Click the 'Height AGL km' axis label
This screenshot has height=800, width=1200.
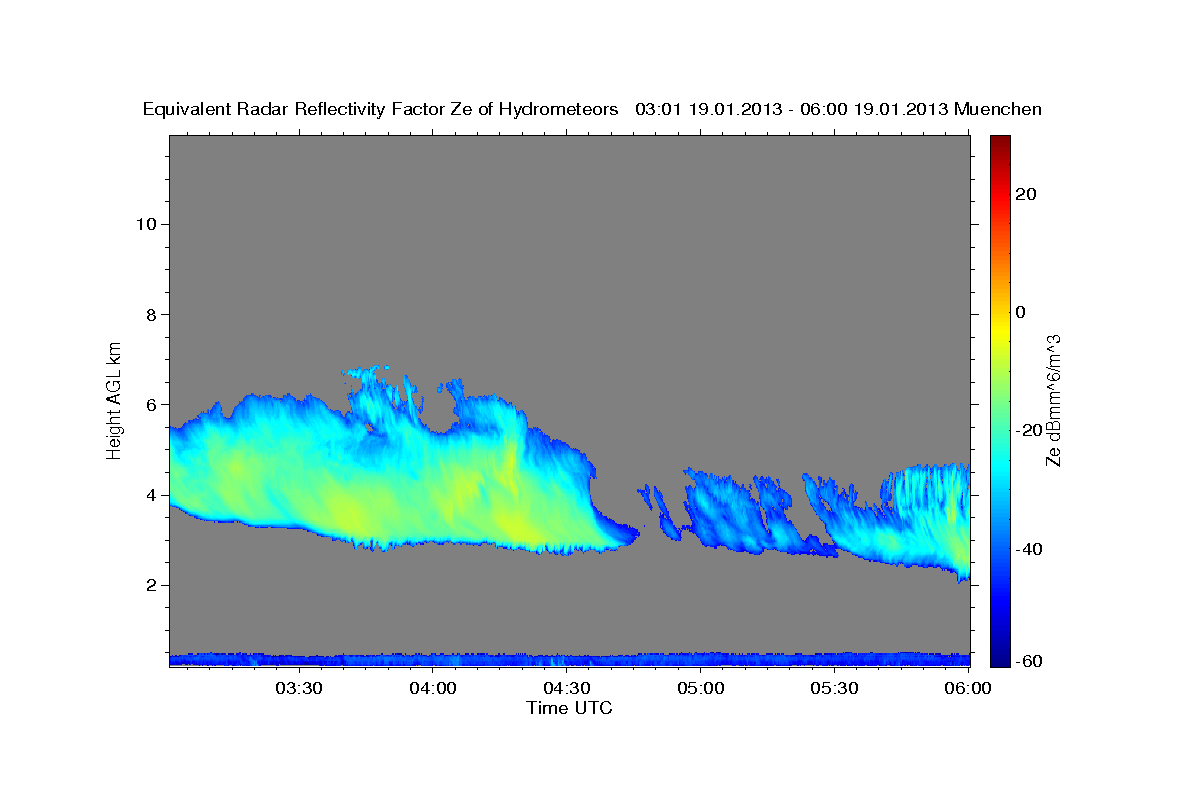[114, 399]
